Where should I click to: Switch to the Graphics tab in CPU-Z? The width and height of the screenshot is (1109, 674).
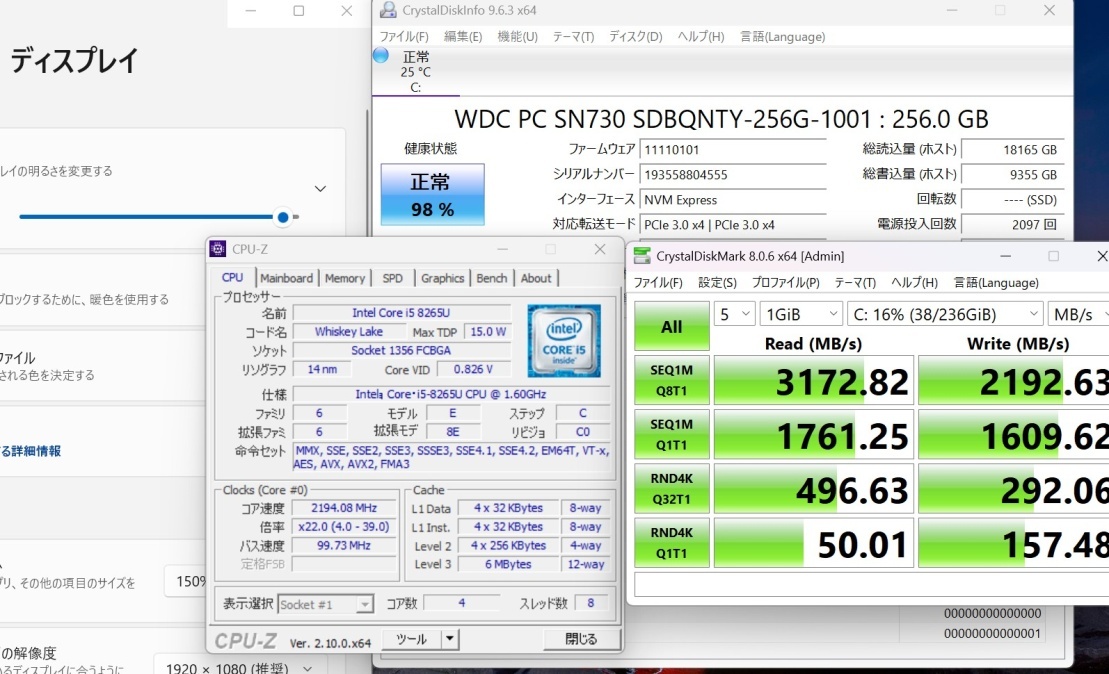(x=442, y=279)
